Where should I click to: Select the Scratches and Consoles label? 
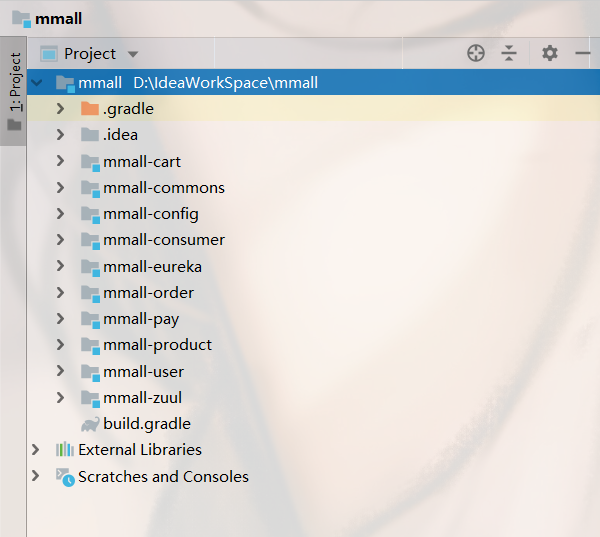point(163,477)
